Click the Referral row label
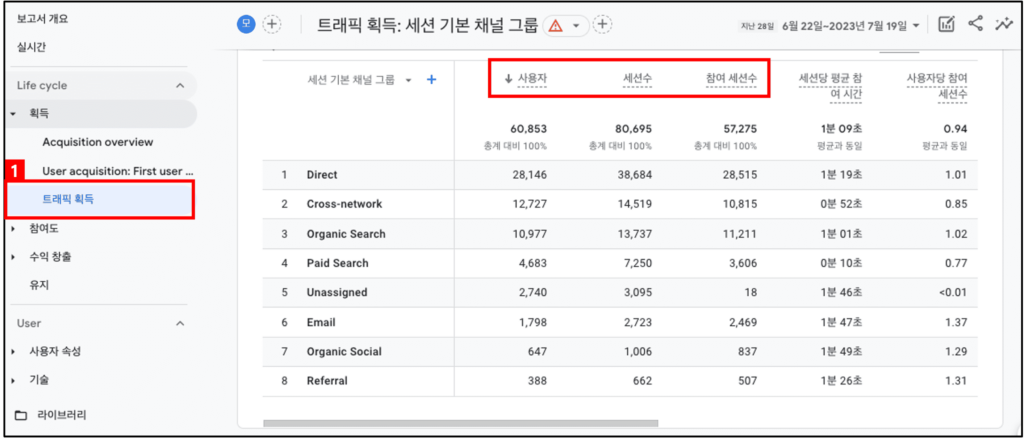1024x438 pixels. coord(327,381)
